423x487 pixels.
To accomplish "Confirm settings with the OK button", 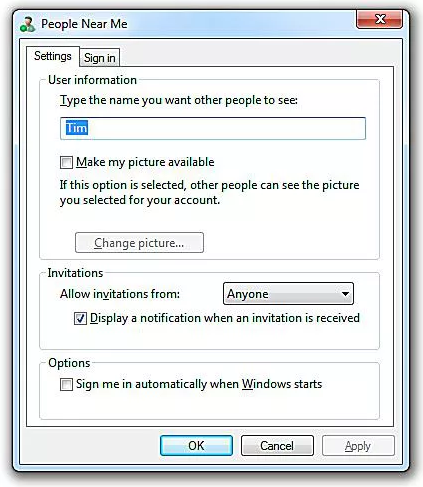I will (x=196, y=446).
